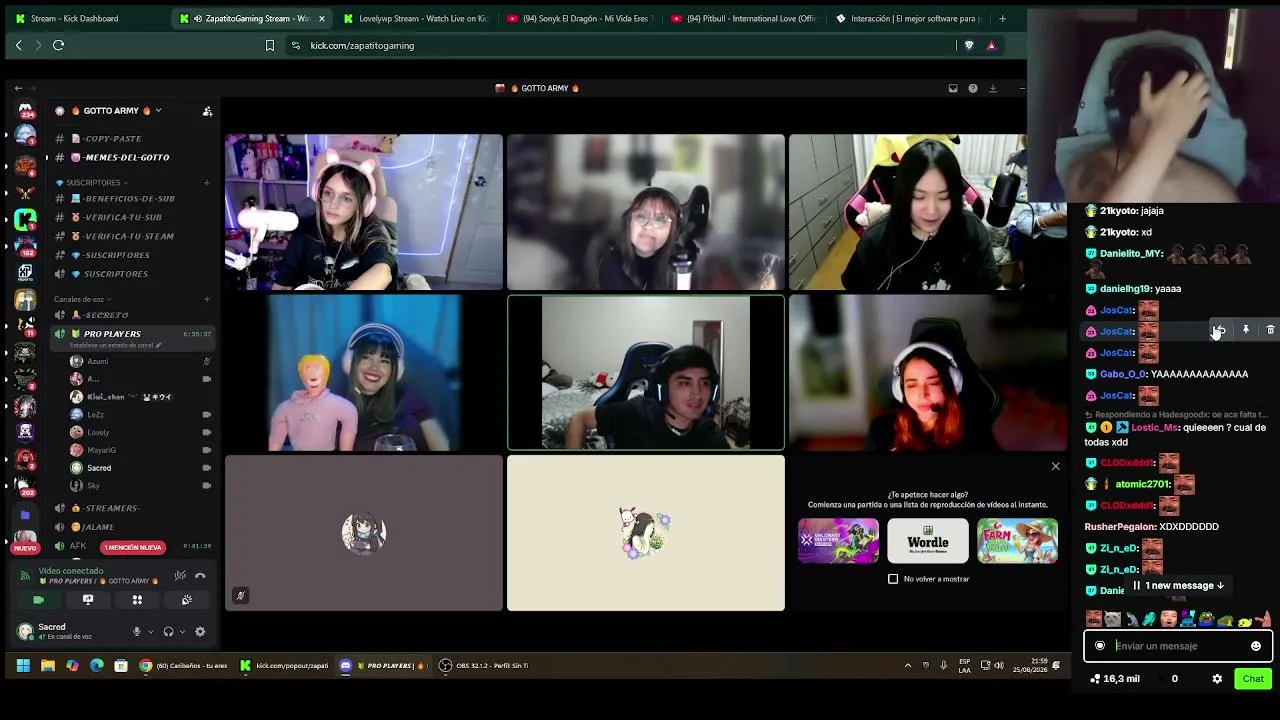
Task: Launch the Farm activity card
Action: (1017, 541)
